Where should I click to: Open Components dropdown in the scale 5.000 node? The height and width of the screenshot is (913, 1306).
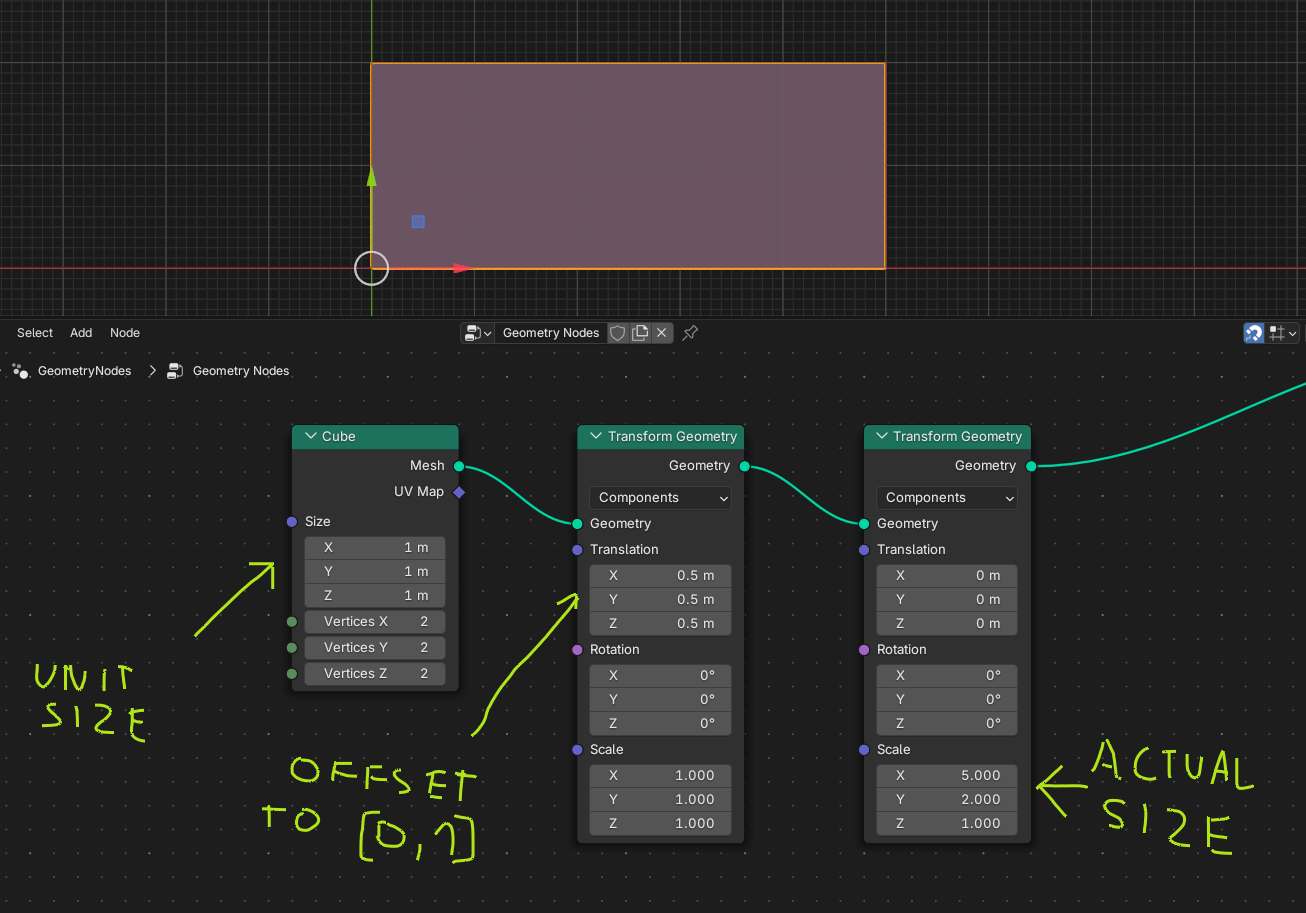[947, 497]
